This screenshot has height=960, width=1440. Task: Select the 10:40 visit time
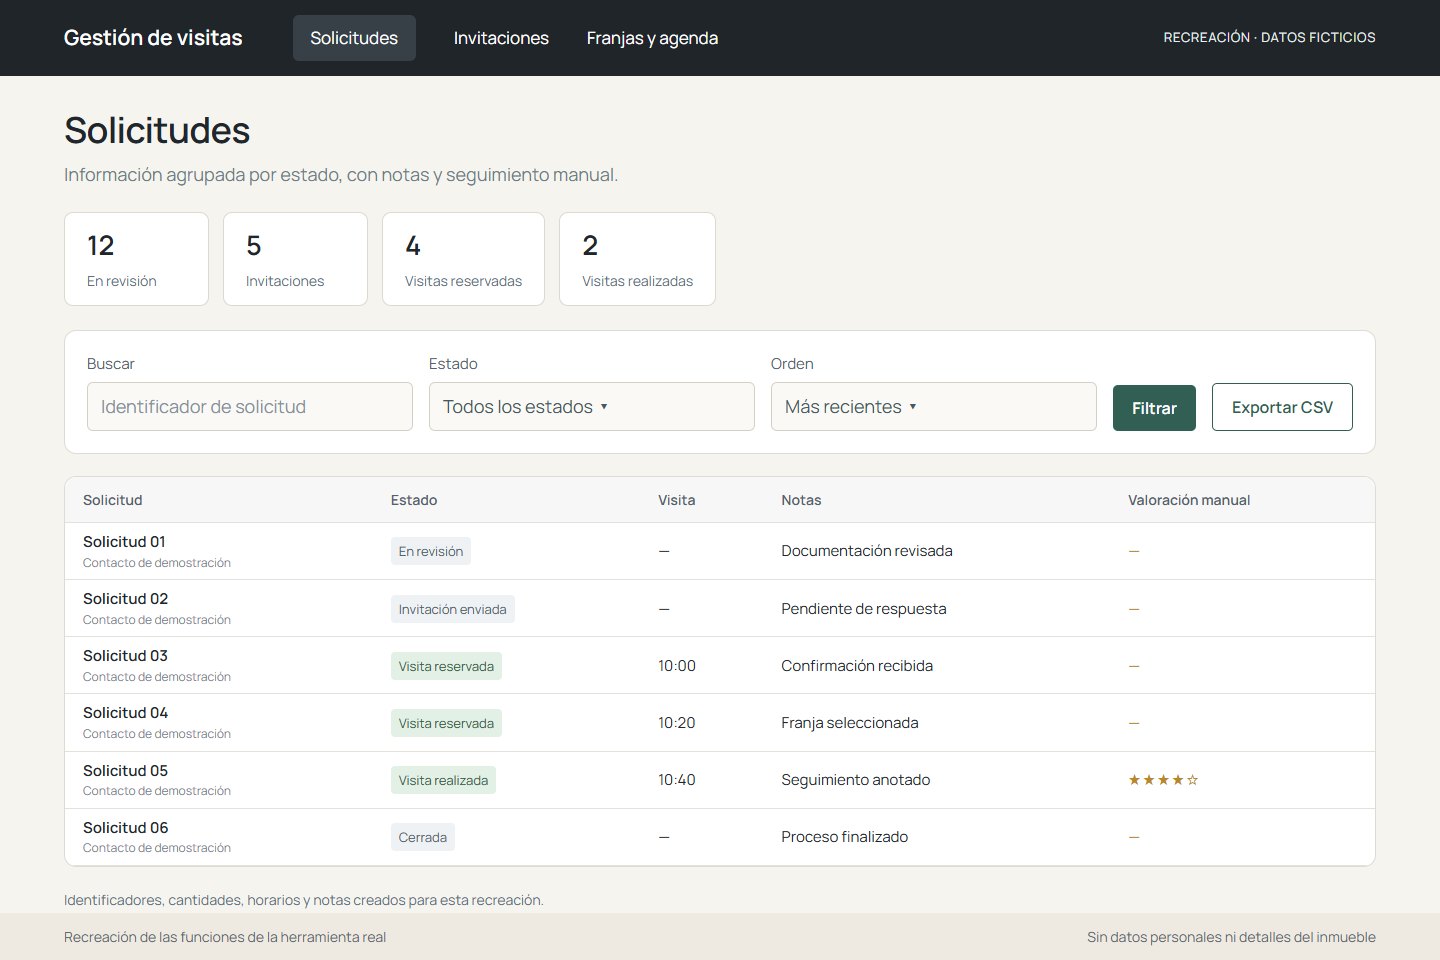coord(677,780)
